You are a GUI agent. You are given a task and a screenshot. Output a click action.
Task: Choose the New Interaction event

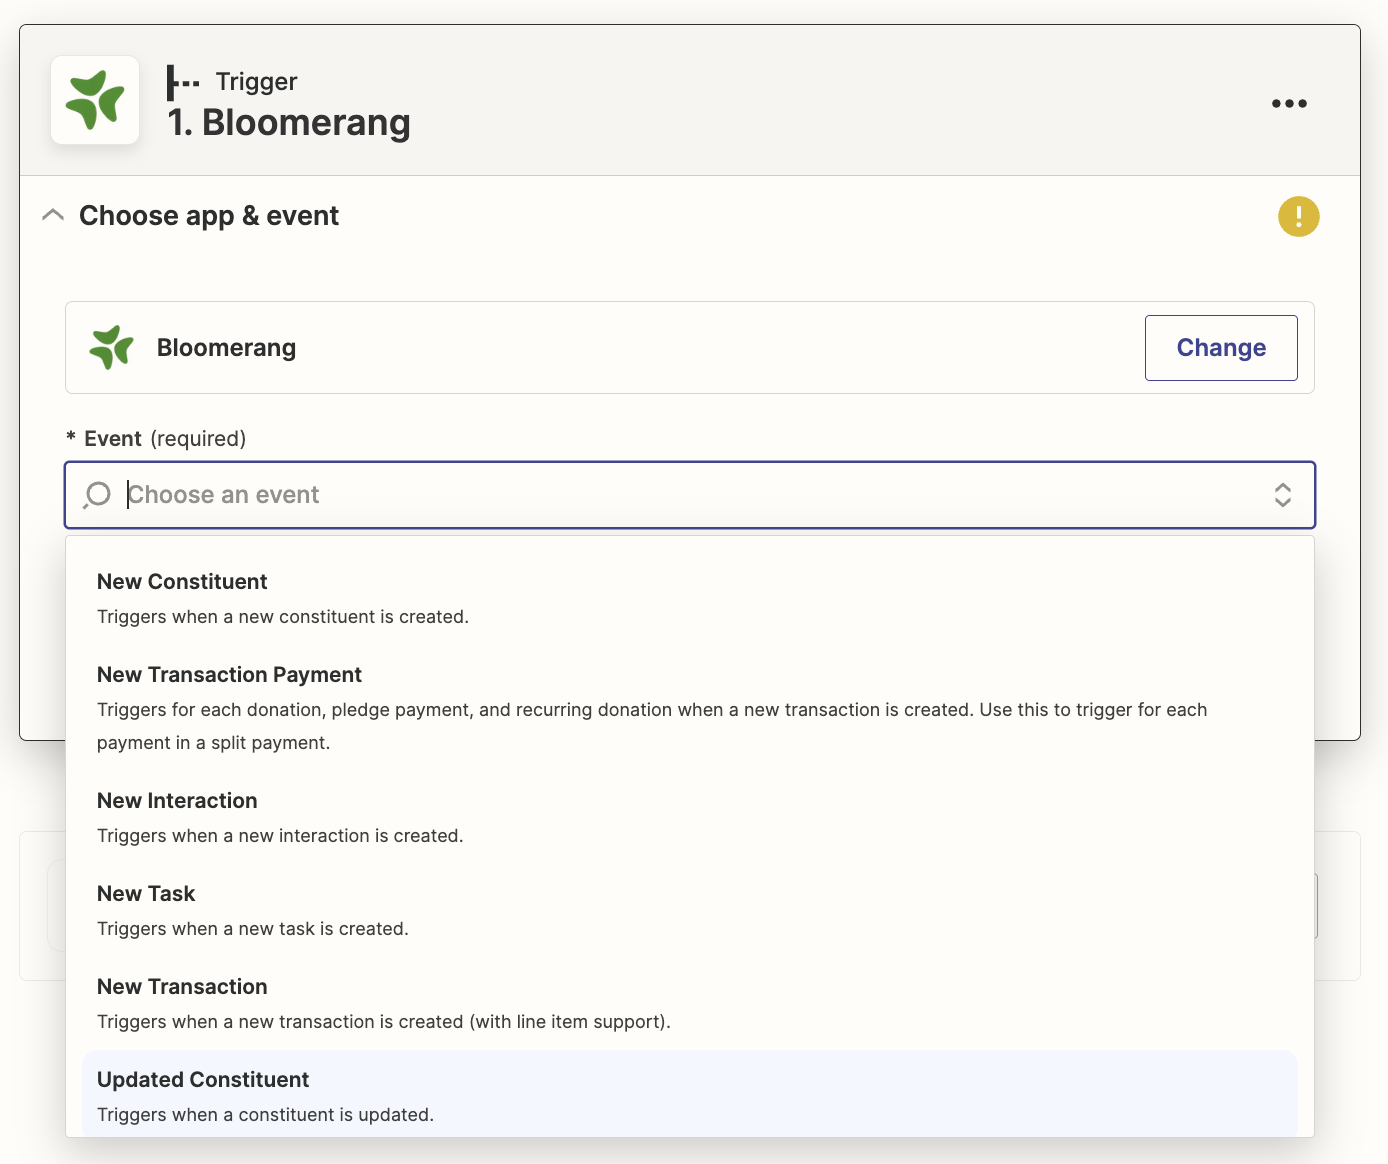tap(690, 817)
